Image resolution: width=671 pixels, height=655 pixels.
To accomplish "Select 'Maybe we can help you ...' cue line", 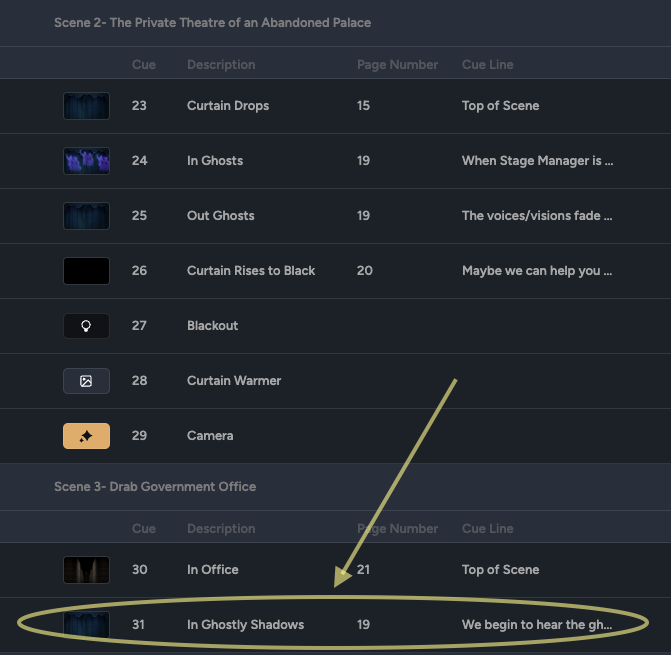I will click(x=537, y=271).
